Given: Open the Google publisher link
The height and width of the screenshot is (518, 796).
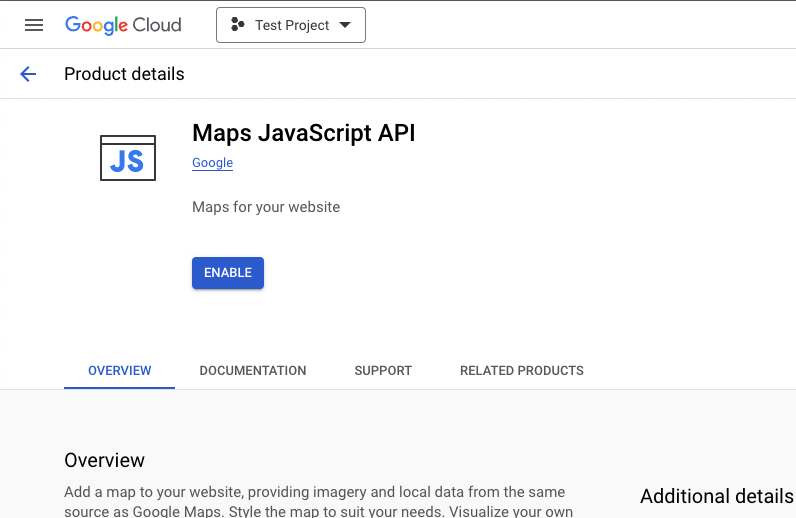Looking at the screenshot, I should [212, 163].
